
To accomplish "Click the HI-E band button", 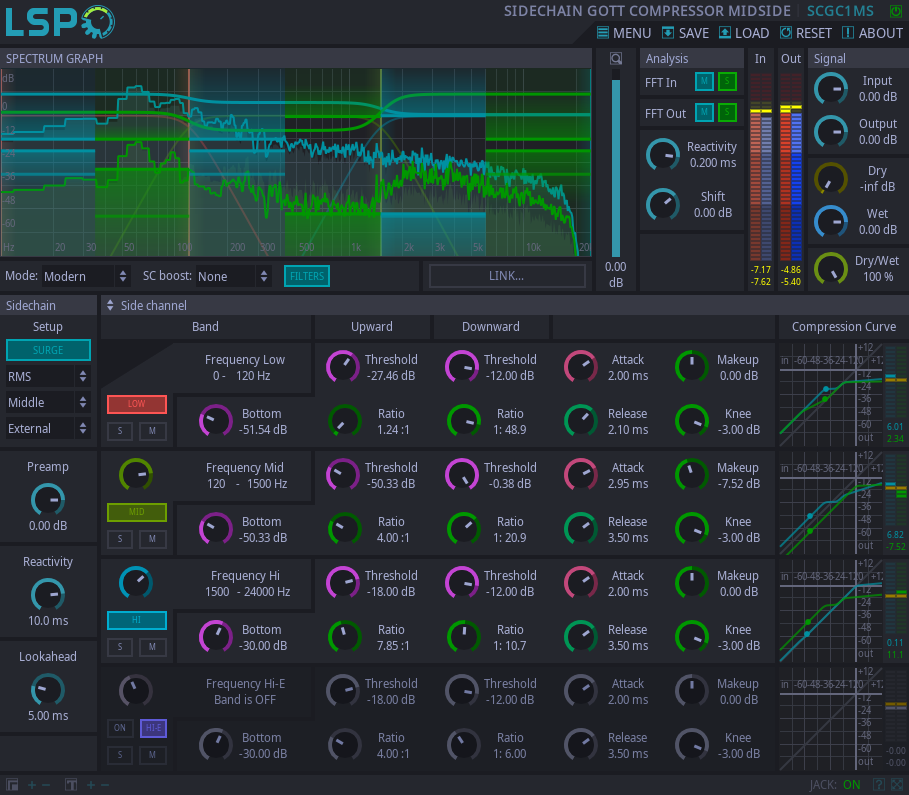I will tap(154, 728).
